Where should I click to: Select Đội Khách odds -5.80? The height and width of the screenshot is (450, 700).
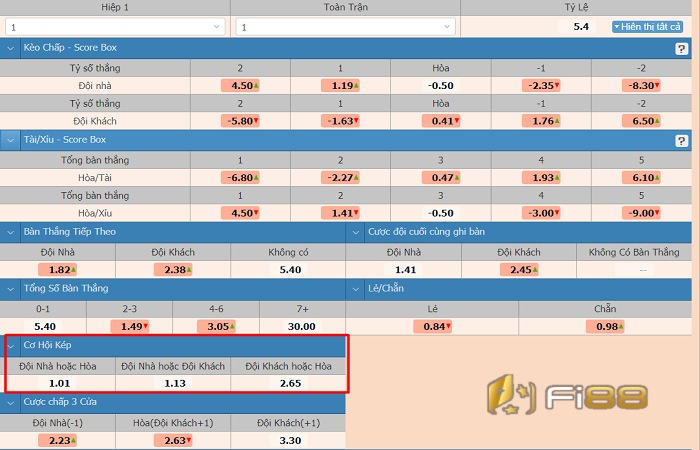pyautogui.click(x=240, y=121)
